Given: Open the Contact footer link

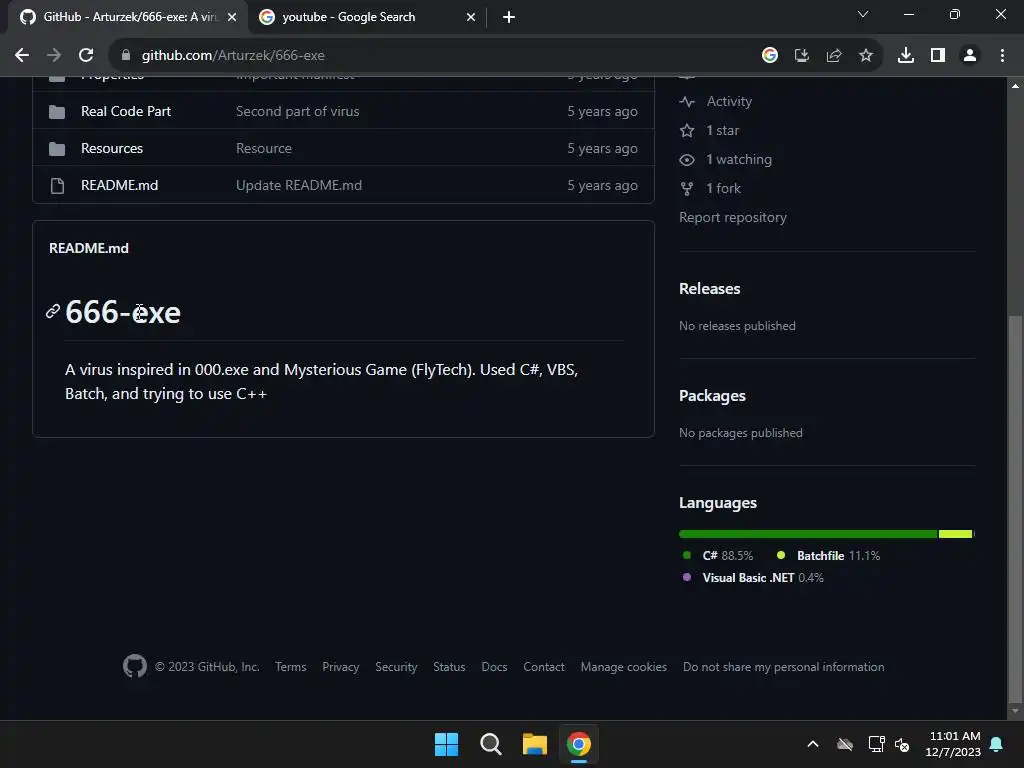Looking at the screenshot, I should [x=543, y=667].
